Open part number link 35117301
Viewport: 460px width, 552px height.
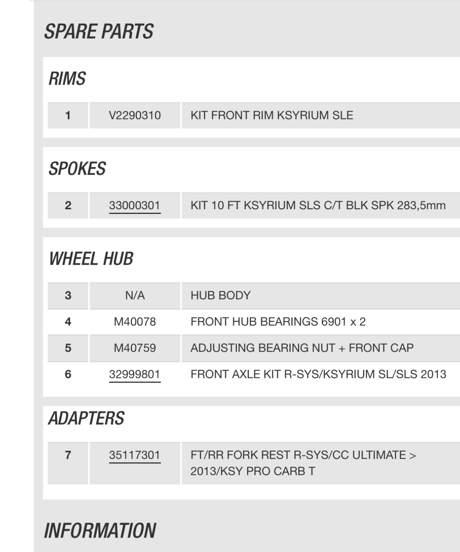135,455
